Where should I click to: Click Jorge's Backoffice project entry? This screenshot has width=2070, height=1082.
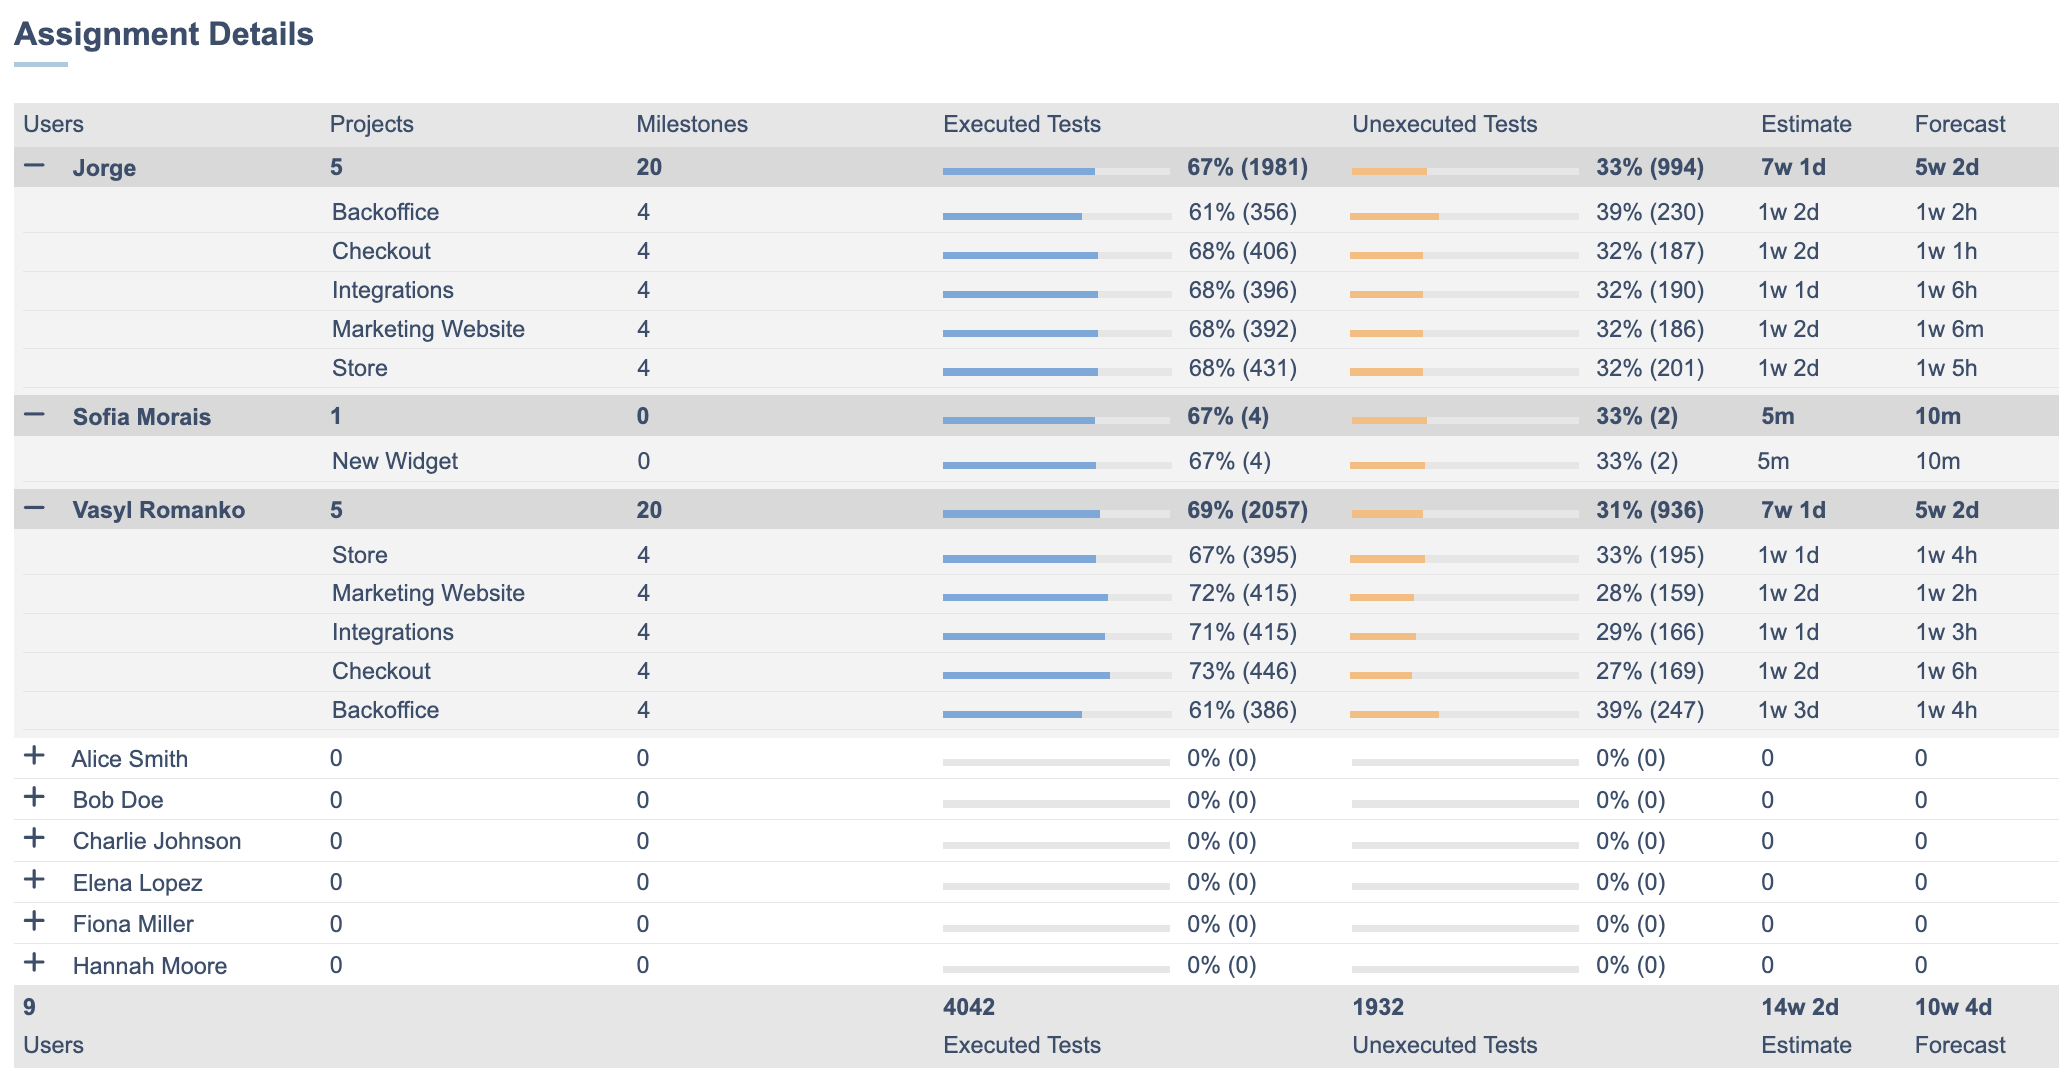coord(385,212)
